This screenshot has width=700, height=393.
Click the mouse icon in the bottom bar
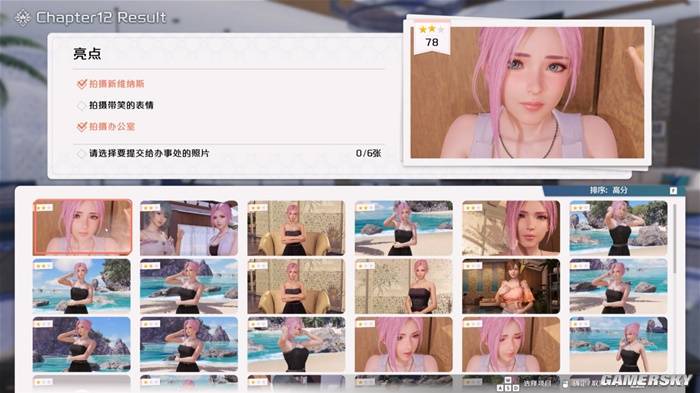point(565,384)
